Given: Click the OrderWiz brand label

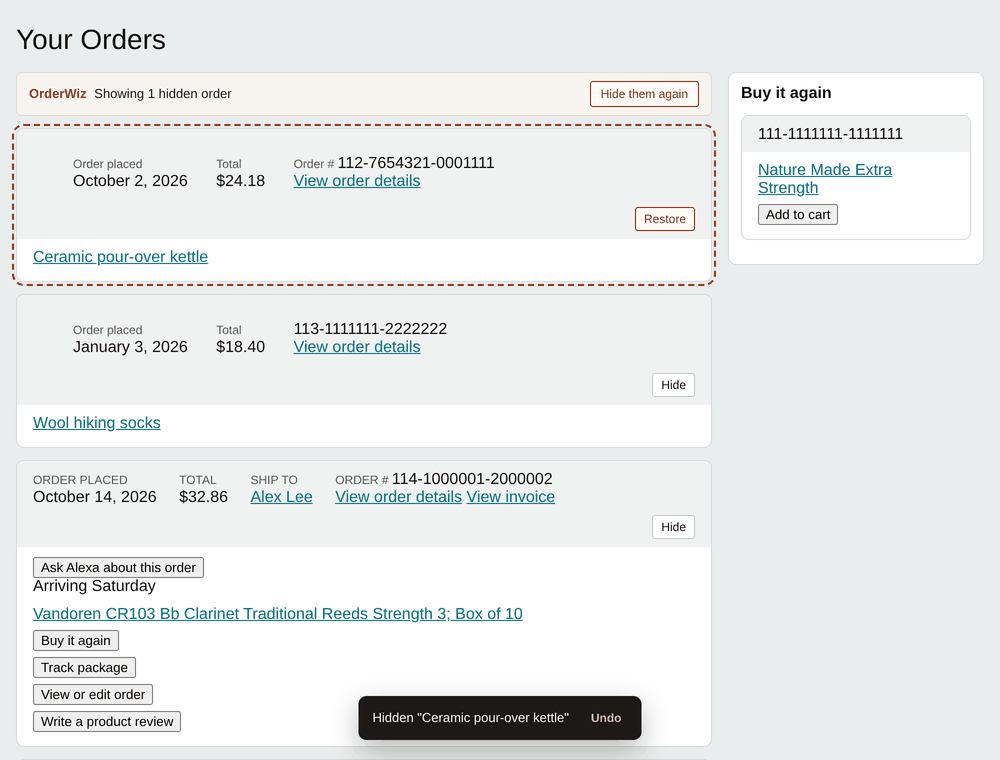Looking at the screenshot, I should tap(57, 94).
